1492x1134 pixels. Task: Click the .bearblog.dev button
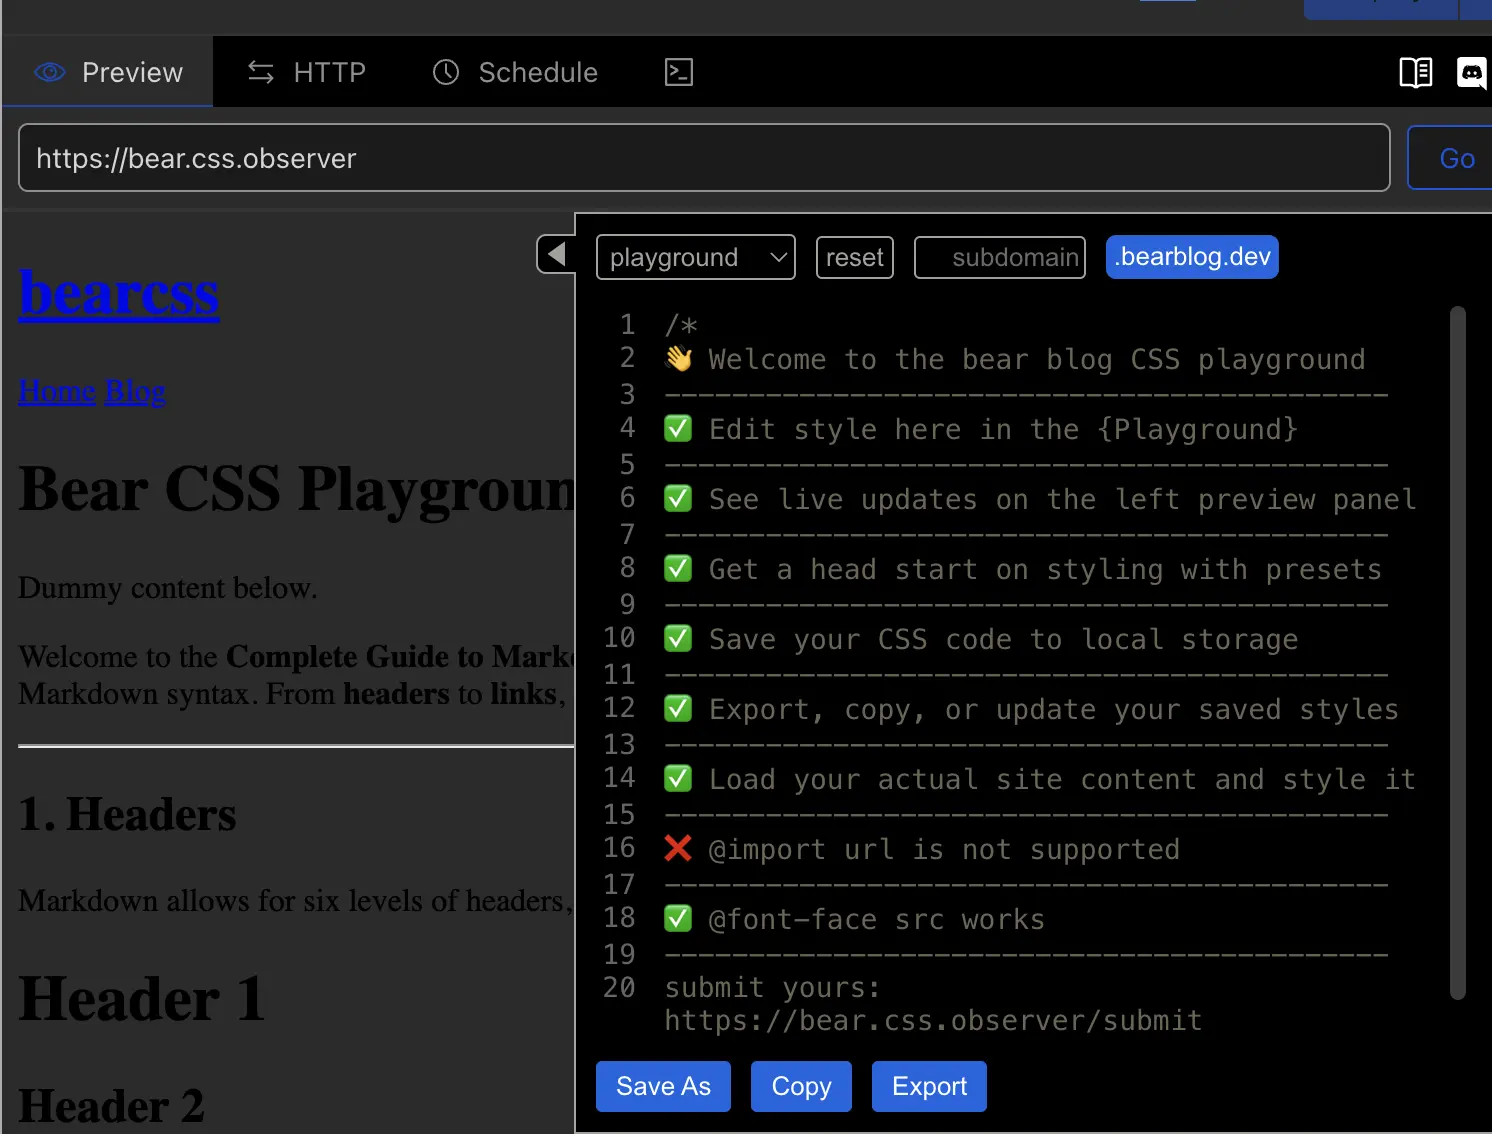[1192, 257]
